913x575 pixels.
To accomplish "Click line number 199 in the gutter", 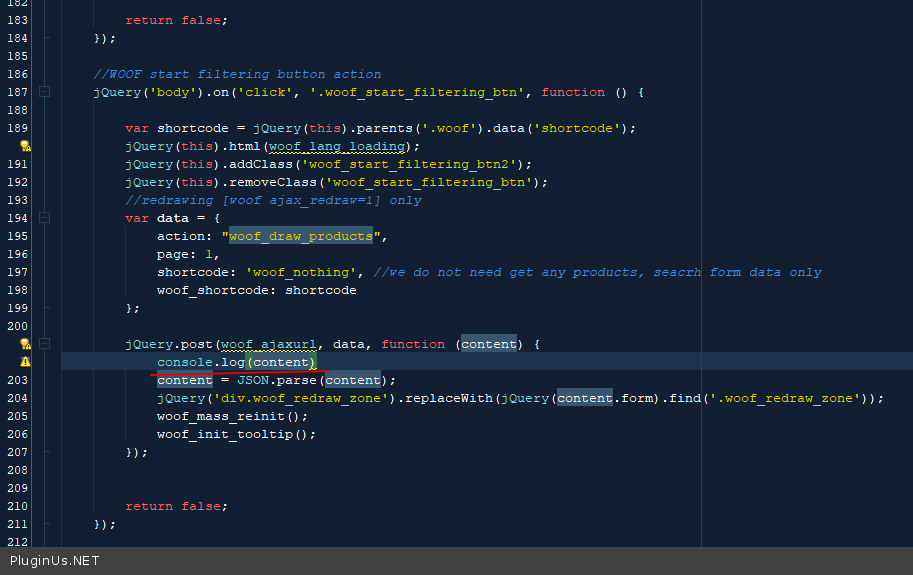I will tap(17, 308).
